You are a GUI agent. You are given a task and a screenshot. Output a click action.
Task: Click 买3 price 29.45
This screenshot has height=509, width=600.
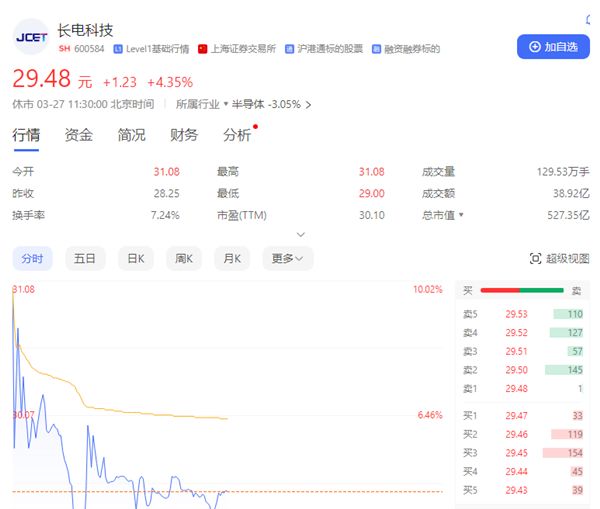(x=516, y=453)
